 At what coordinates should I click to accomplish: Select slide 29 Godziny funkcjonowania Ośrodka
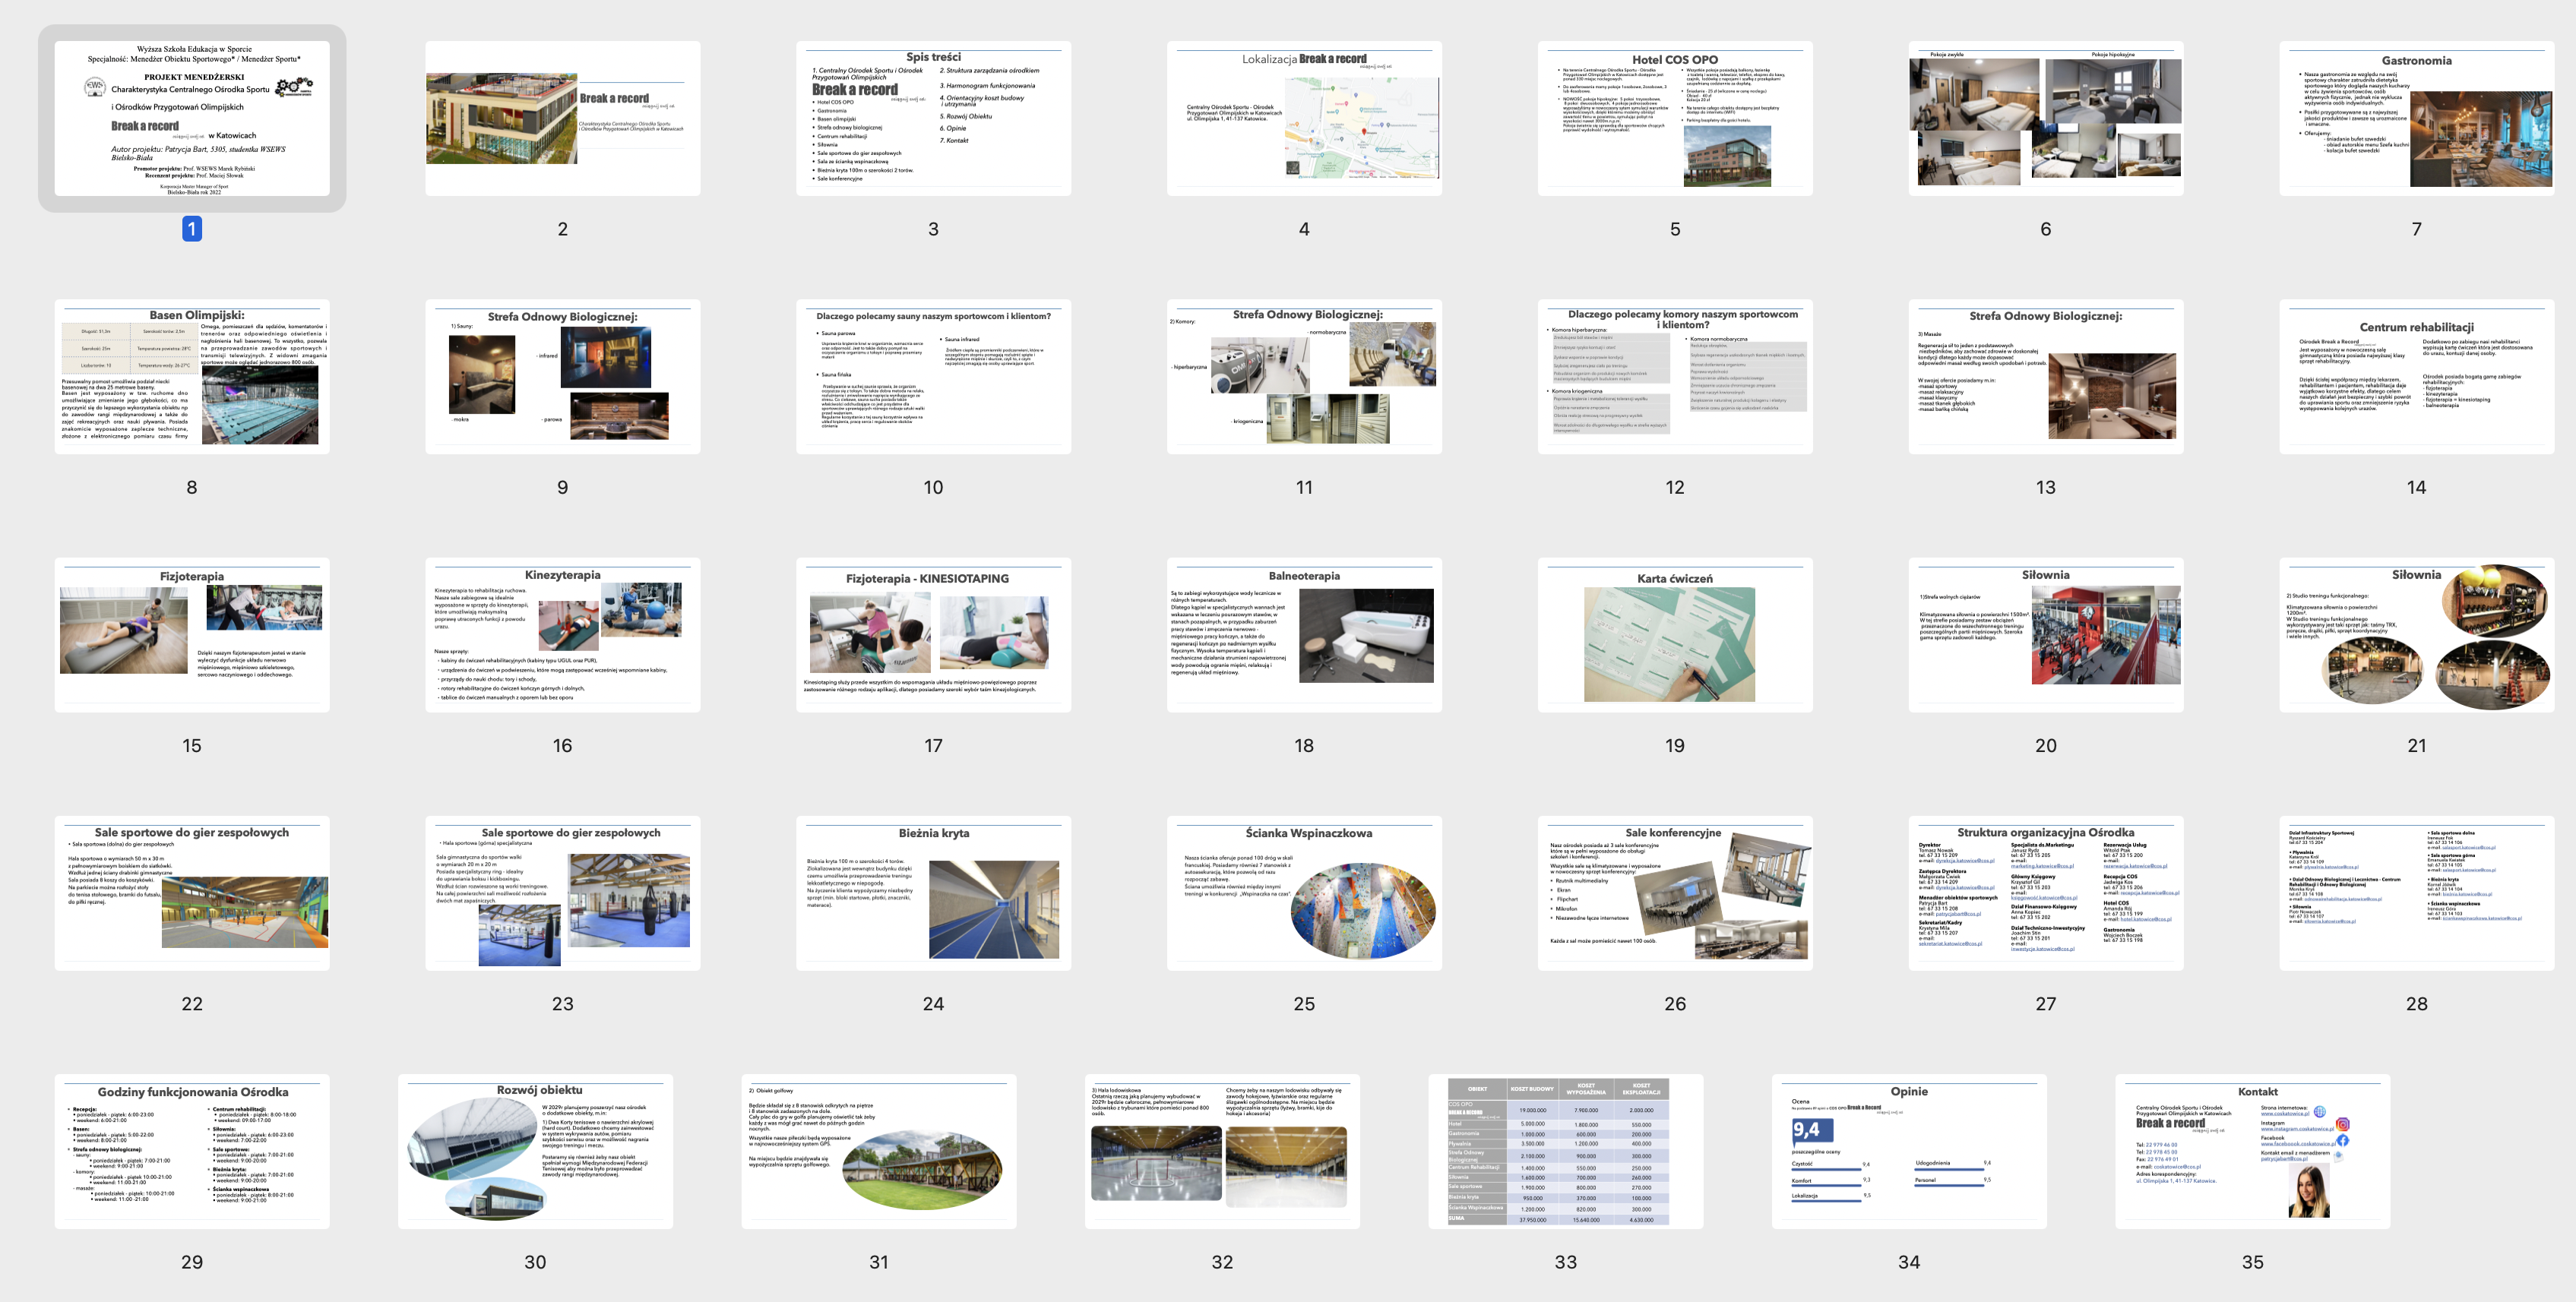(x=192, y=1151)
